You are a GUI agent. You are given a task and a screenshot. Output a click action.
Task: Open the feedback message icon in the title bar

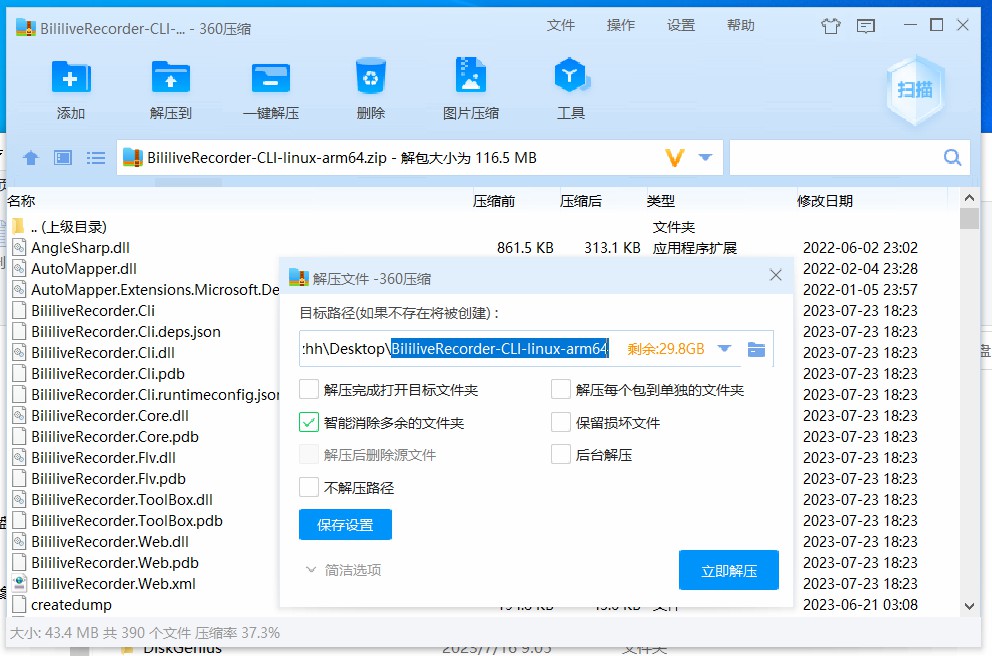866,26
